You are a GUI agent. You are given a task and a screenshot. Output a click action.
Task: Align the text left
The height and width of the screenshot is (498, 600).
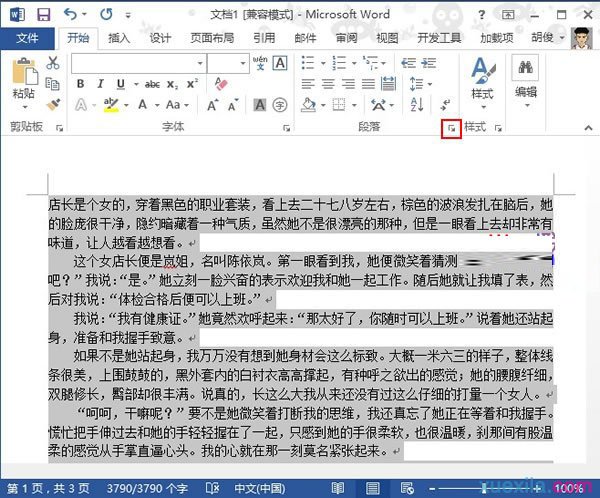tap(308, 84)
